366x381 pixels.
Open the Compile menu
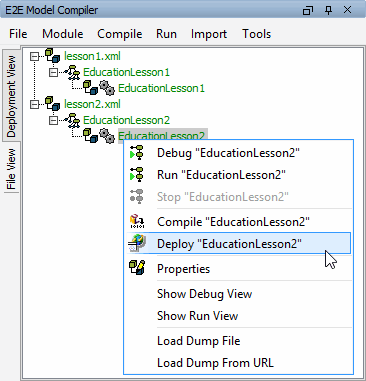tap(120, 34)
